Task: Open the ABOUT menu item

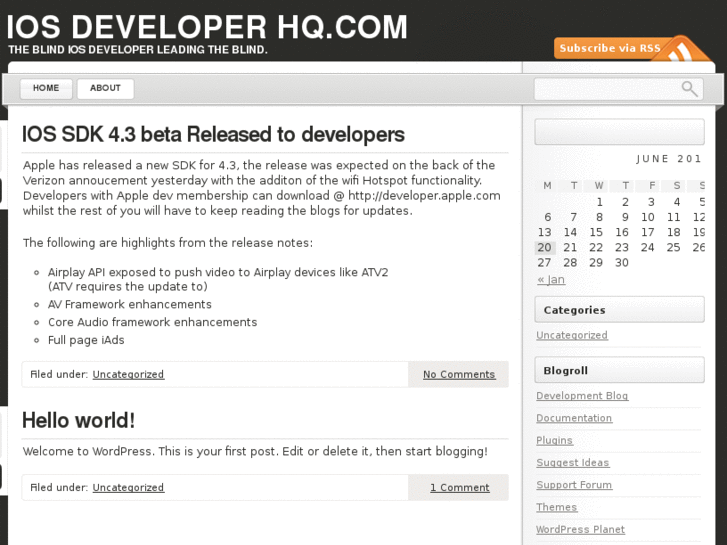Action: coord(105,88)
